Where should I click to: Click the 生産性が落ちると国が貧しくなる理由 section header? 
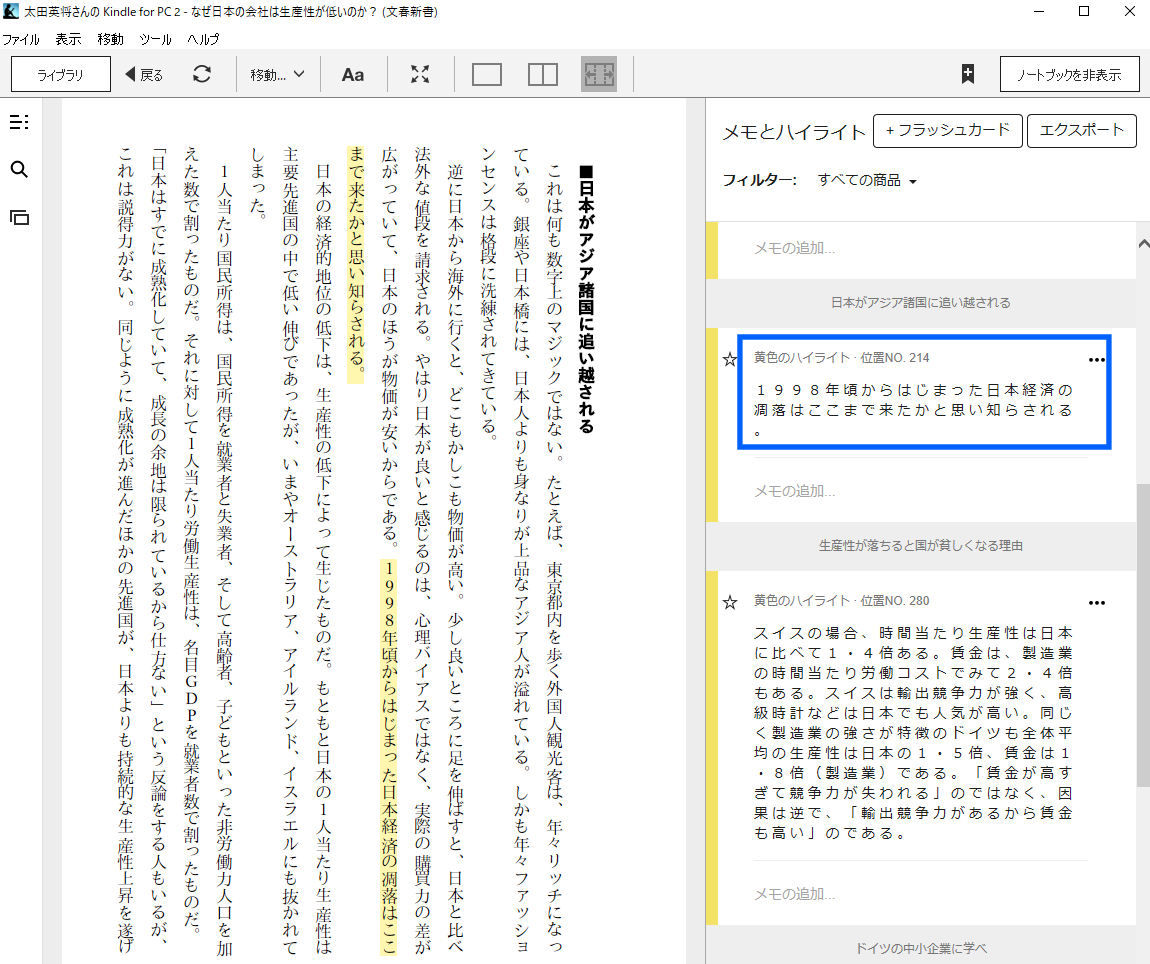pyautogui.click(x=920, y=545)
